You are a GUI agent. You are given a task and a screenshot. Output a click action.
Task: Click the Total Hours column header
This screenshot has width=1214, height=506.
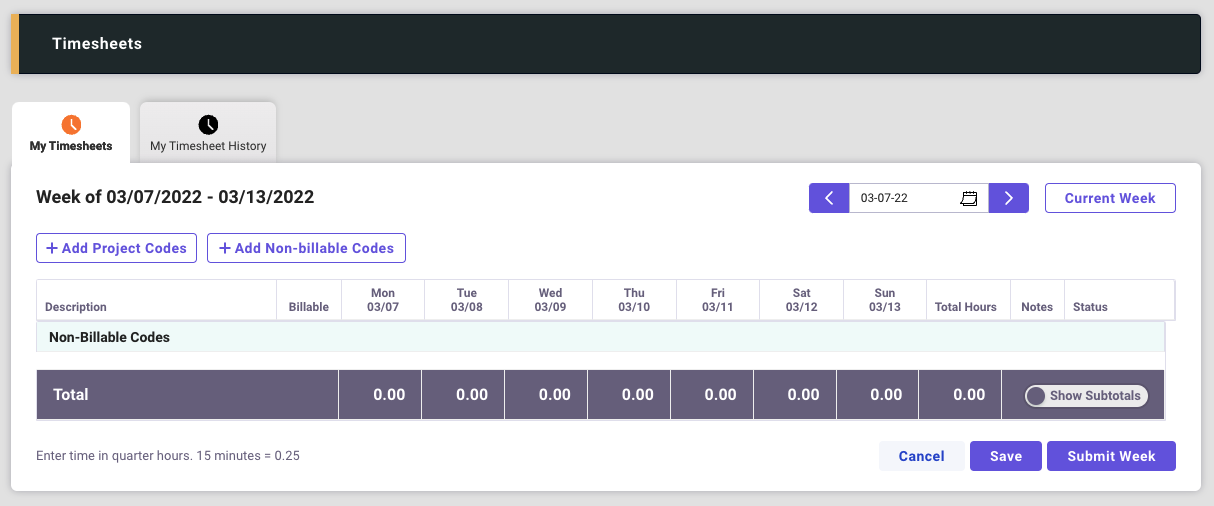coord(966,307)
